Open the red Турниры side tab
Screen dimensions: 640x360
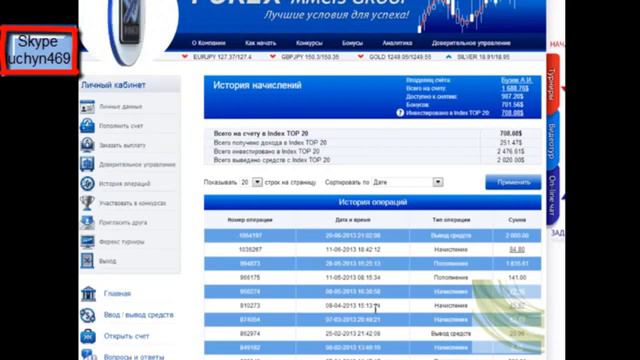(x=552, y=84)
